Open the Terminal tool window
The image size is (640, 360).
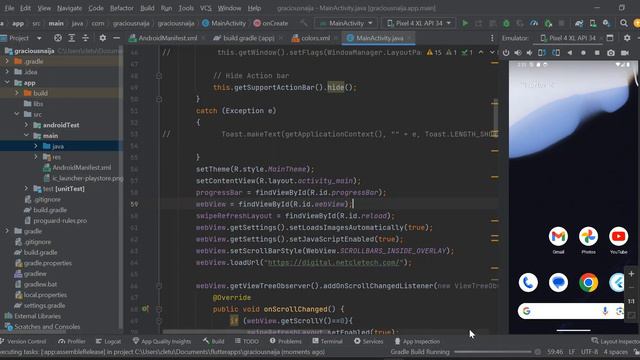tap(327, 341)
